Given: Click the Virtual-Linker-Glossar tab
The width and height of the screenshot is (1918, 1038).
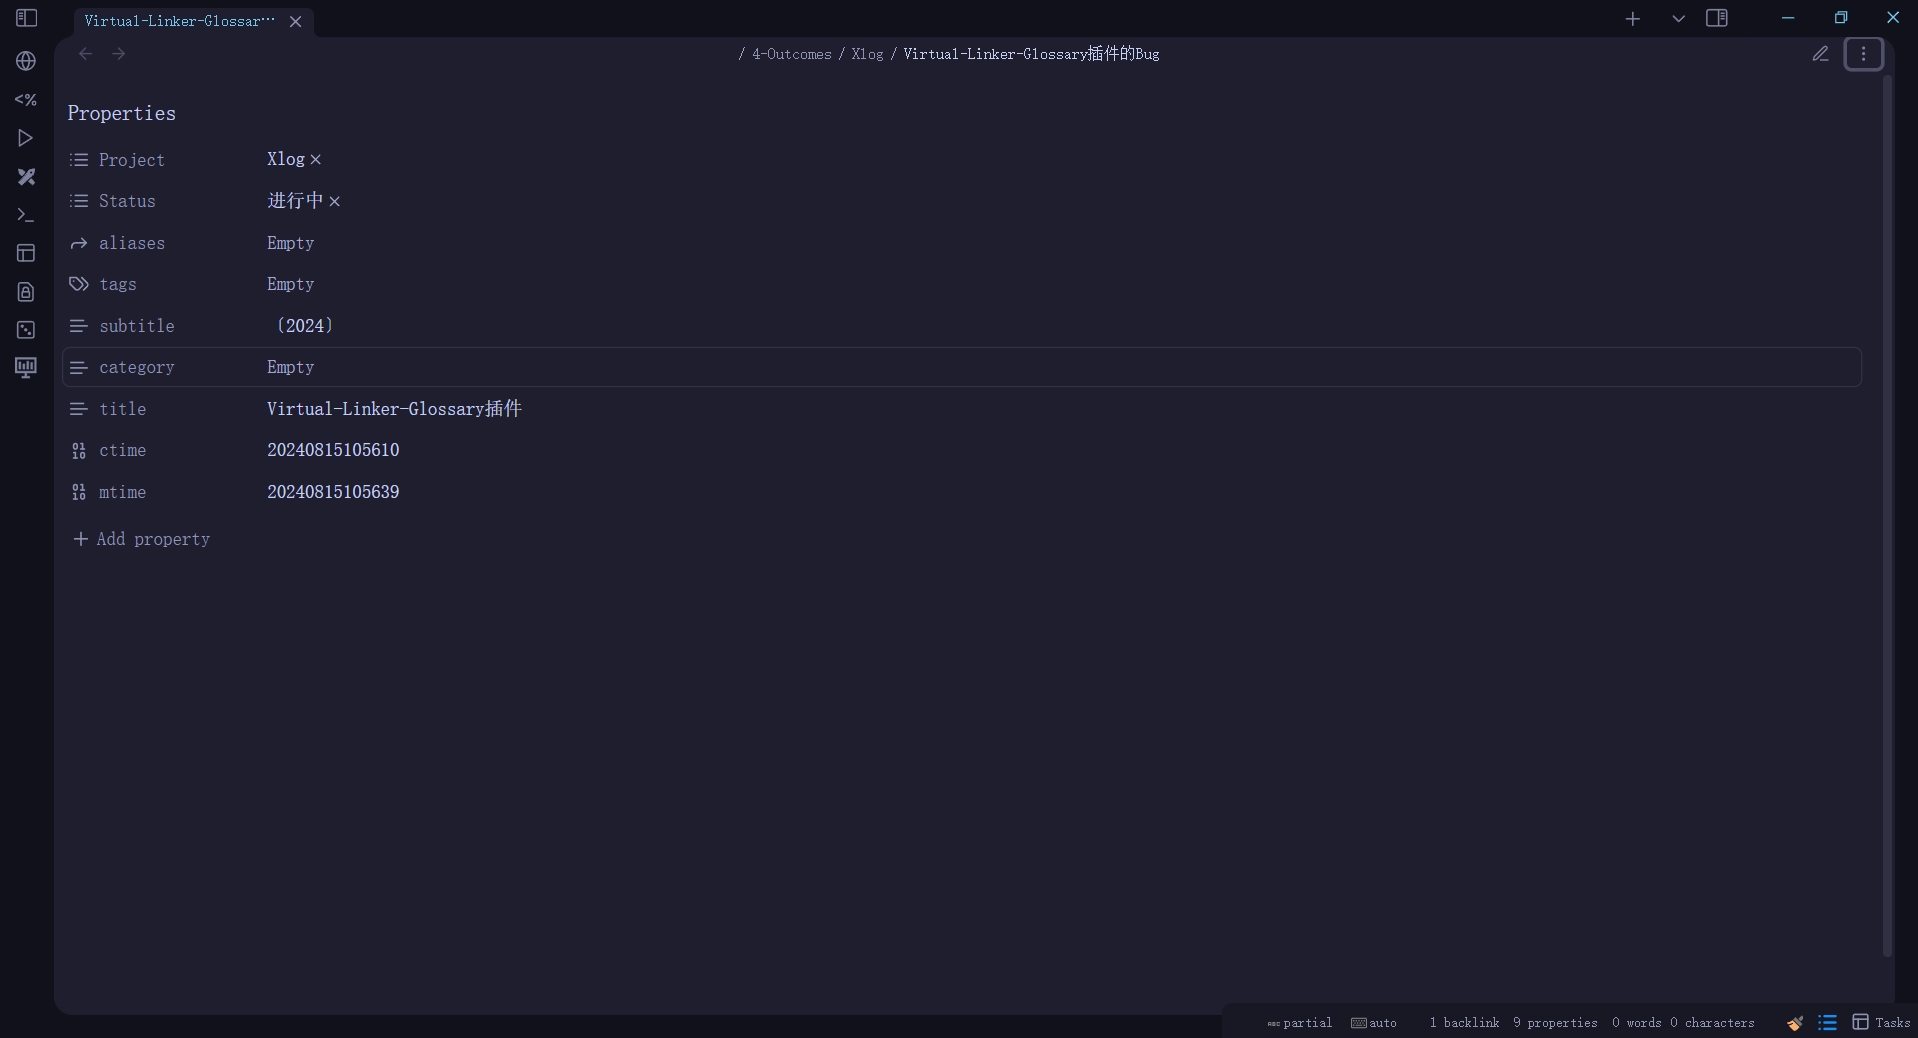Looking at the screenshot, I should (x=179, y=21).
